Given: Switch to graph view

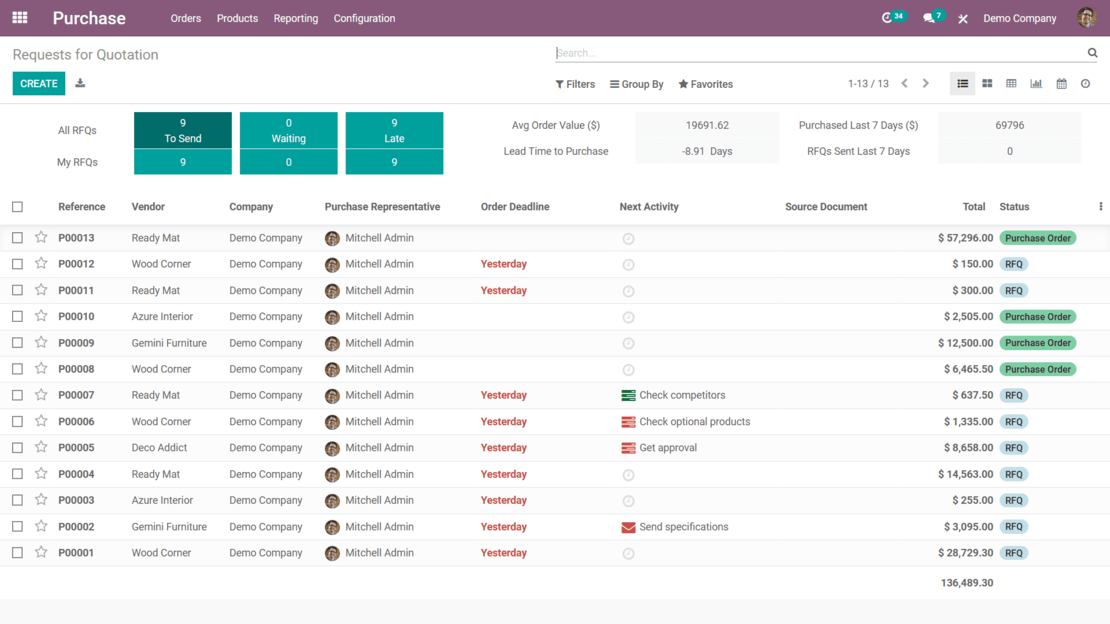Looking at the screenshot, I should click(x=1036, y=83).
